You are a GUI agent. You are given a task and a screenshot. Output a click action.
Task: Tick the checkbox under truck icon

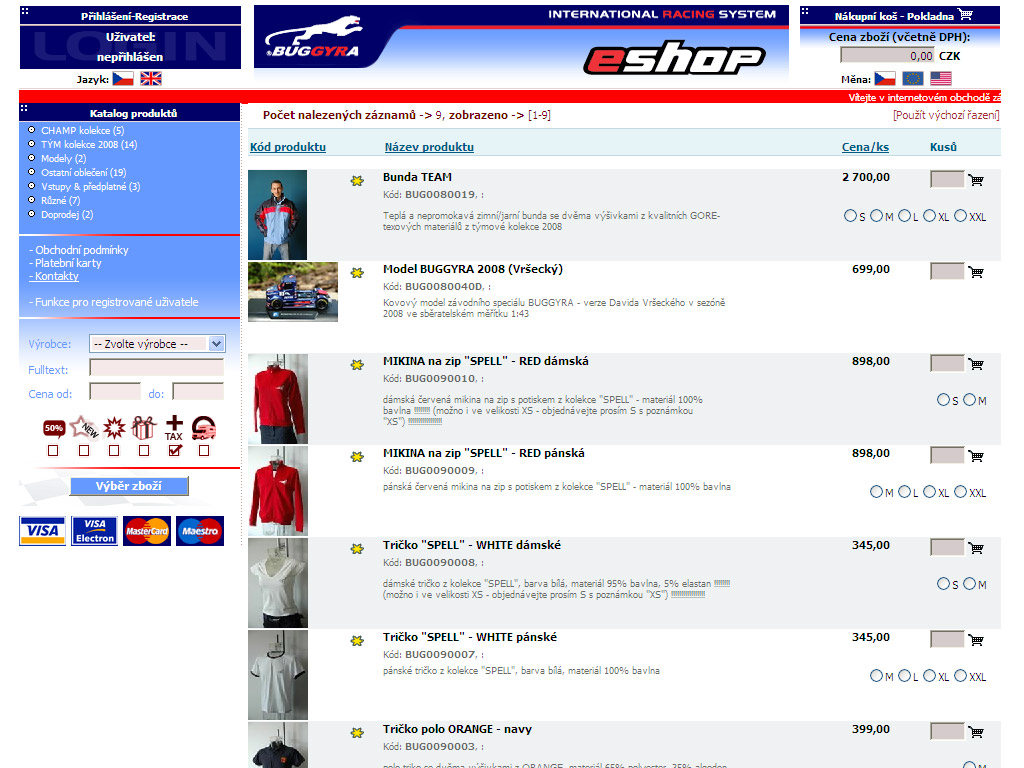204,451
